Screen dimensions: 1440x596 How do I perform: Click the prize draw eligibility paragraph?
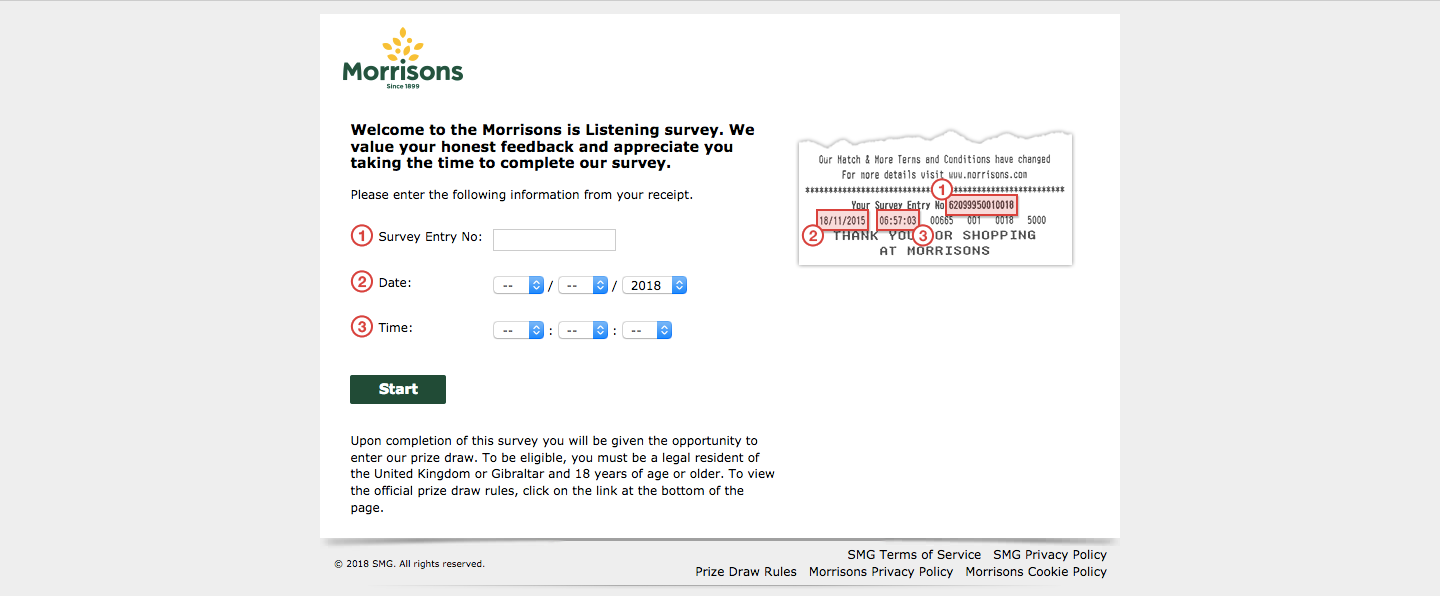pyautogui.click(x=562, y=474)
